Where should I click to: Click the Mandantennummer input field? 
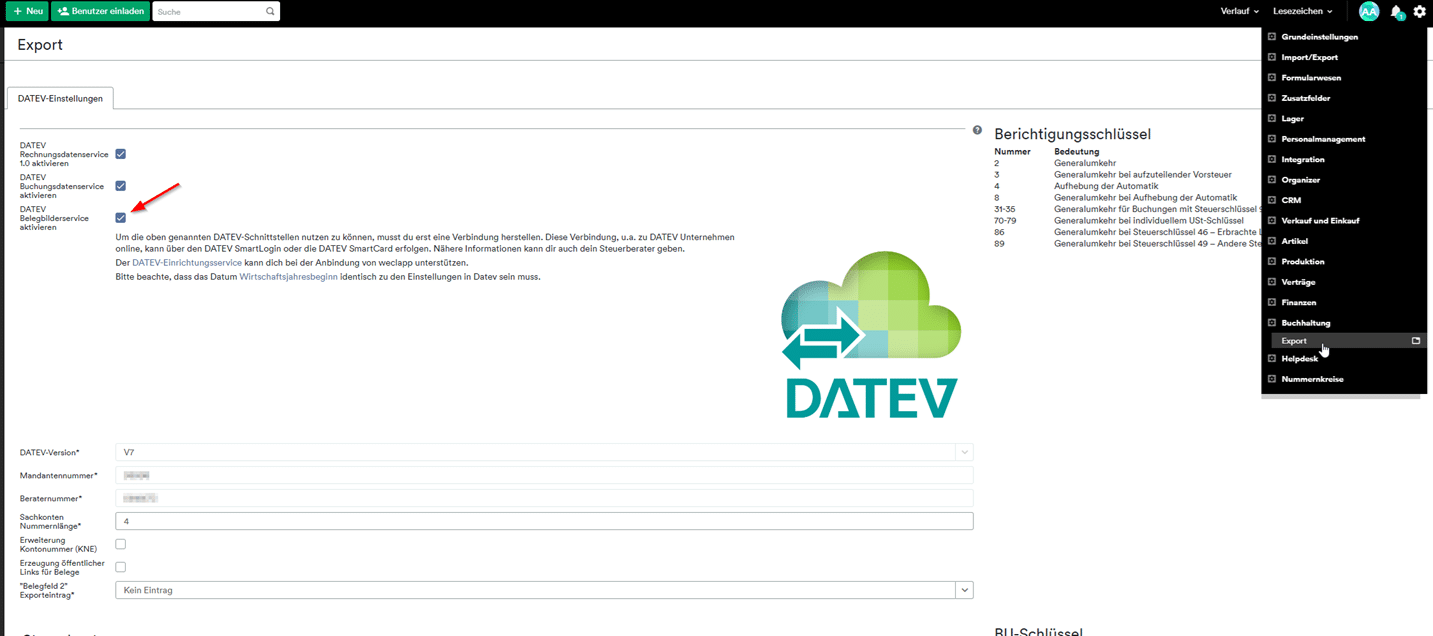tap(544, 475)
